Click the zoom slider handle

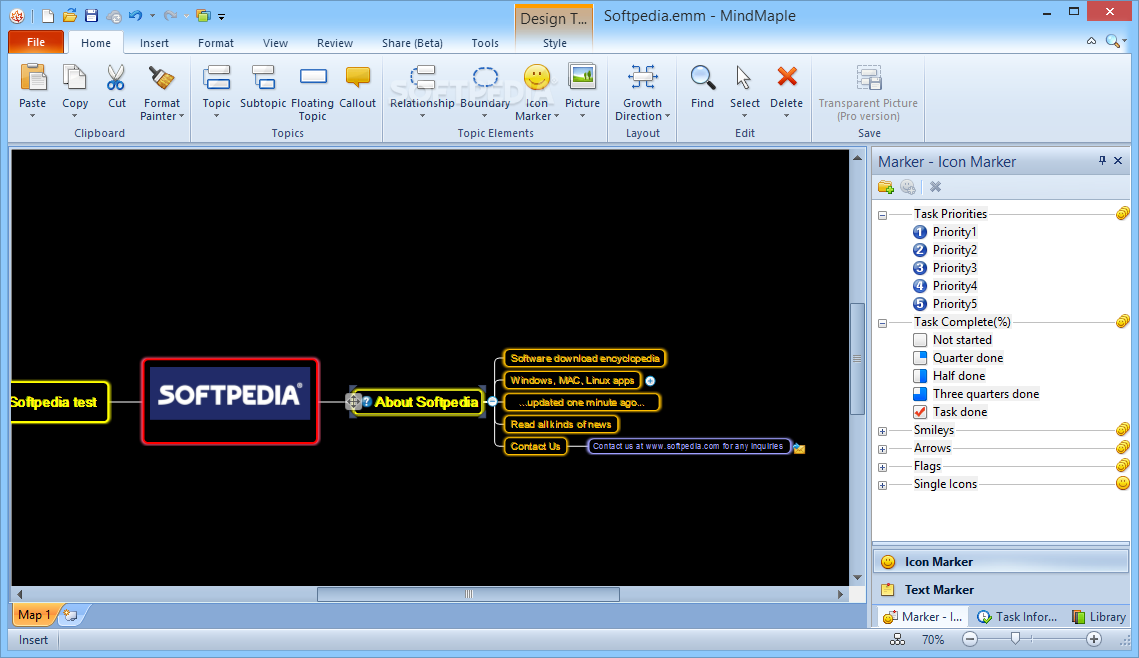(x=1016, y=638)
